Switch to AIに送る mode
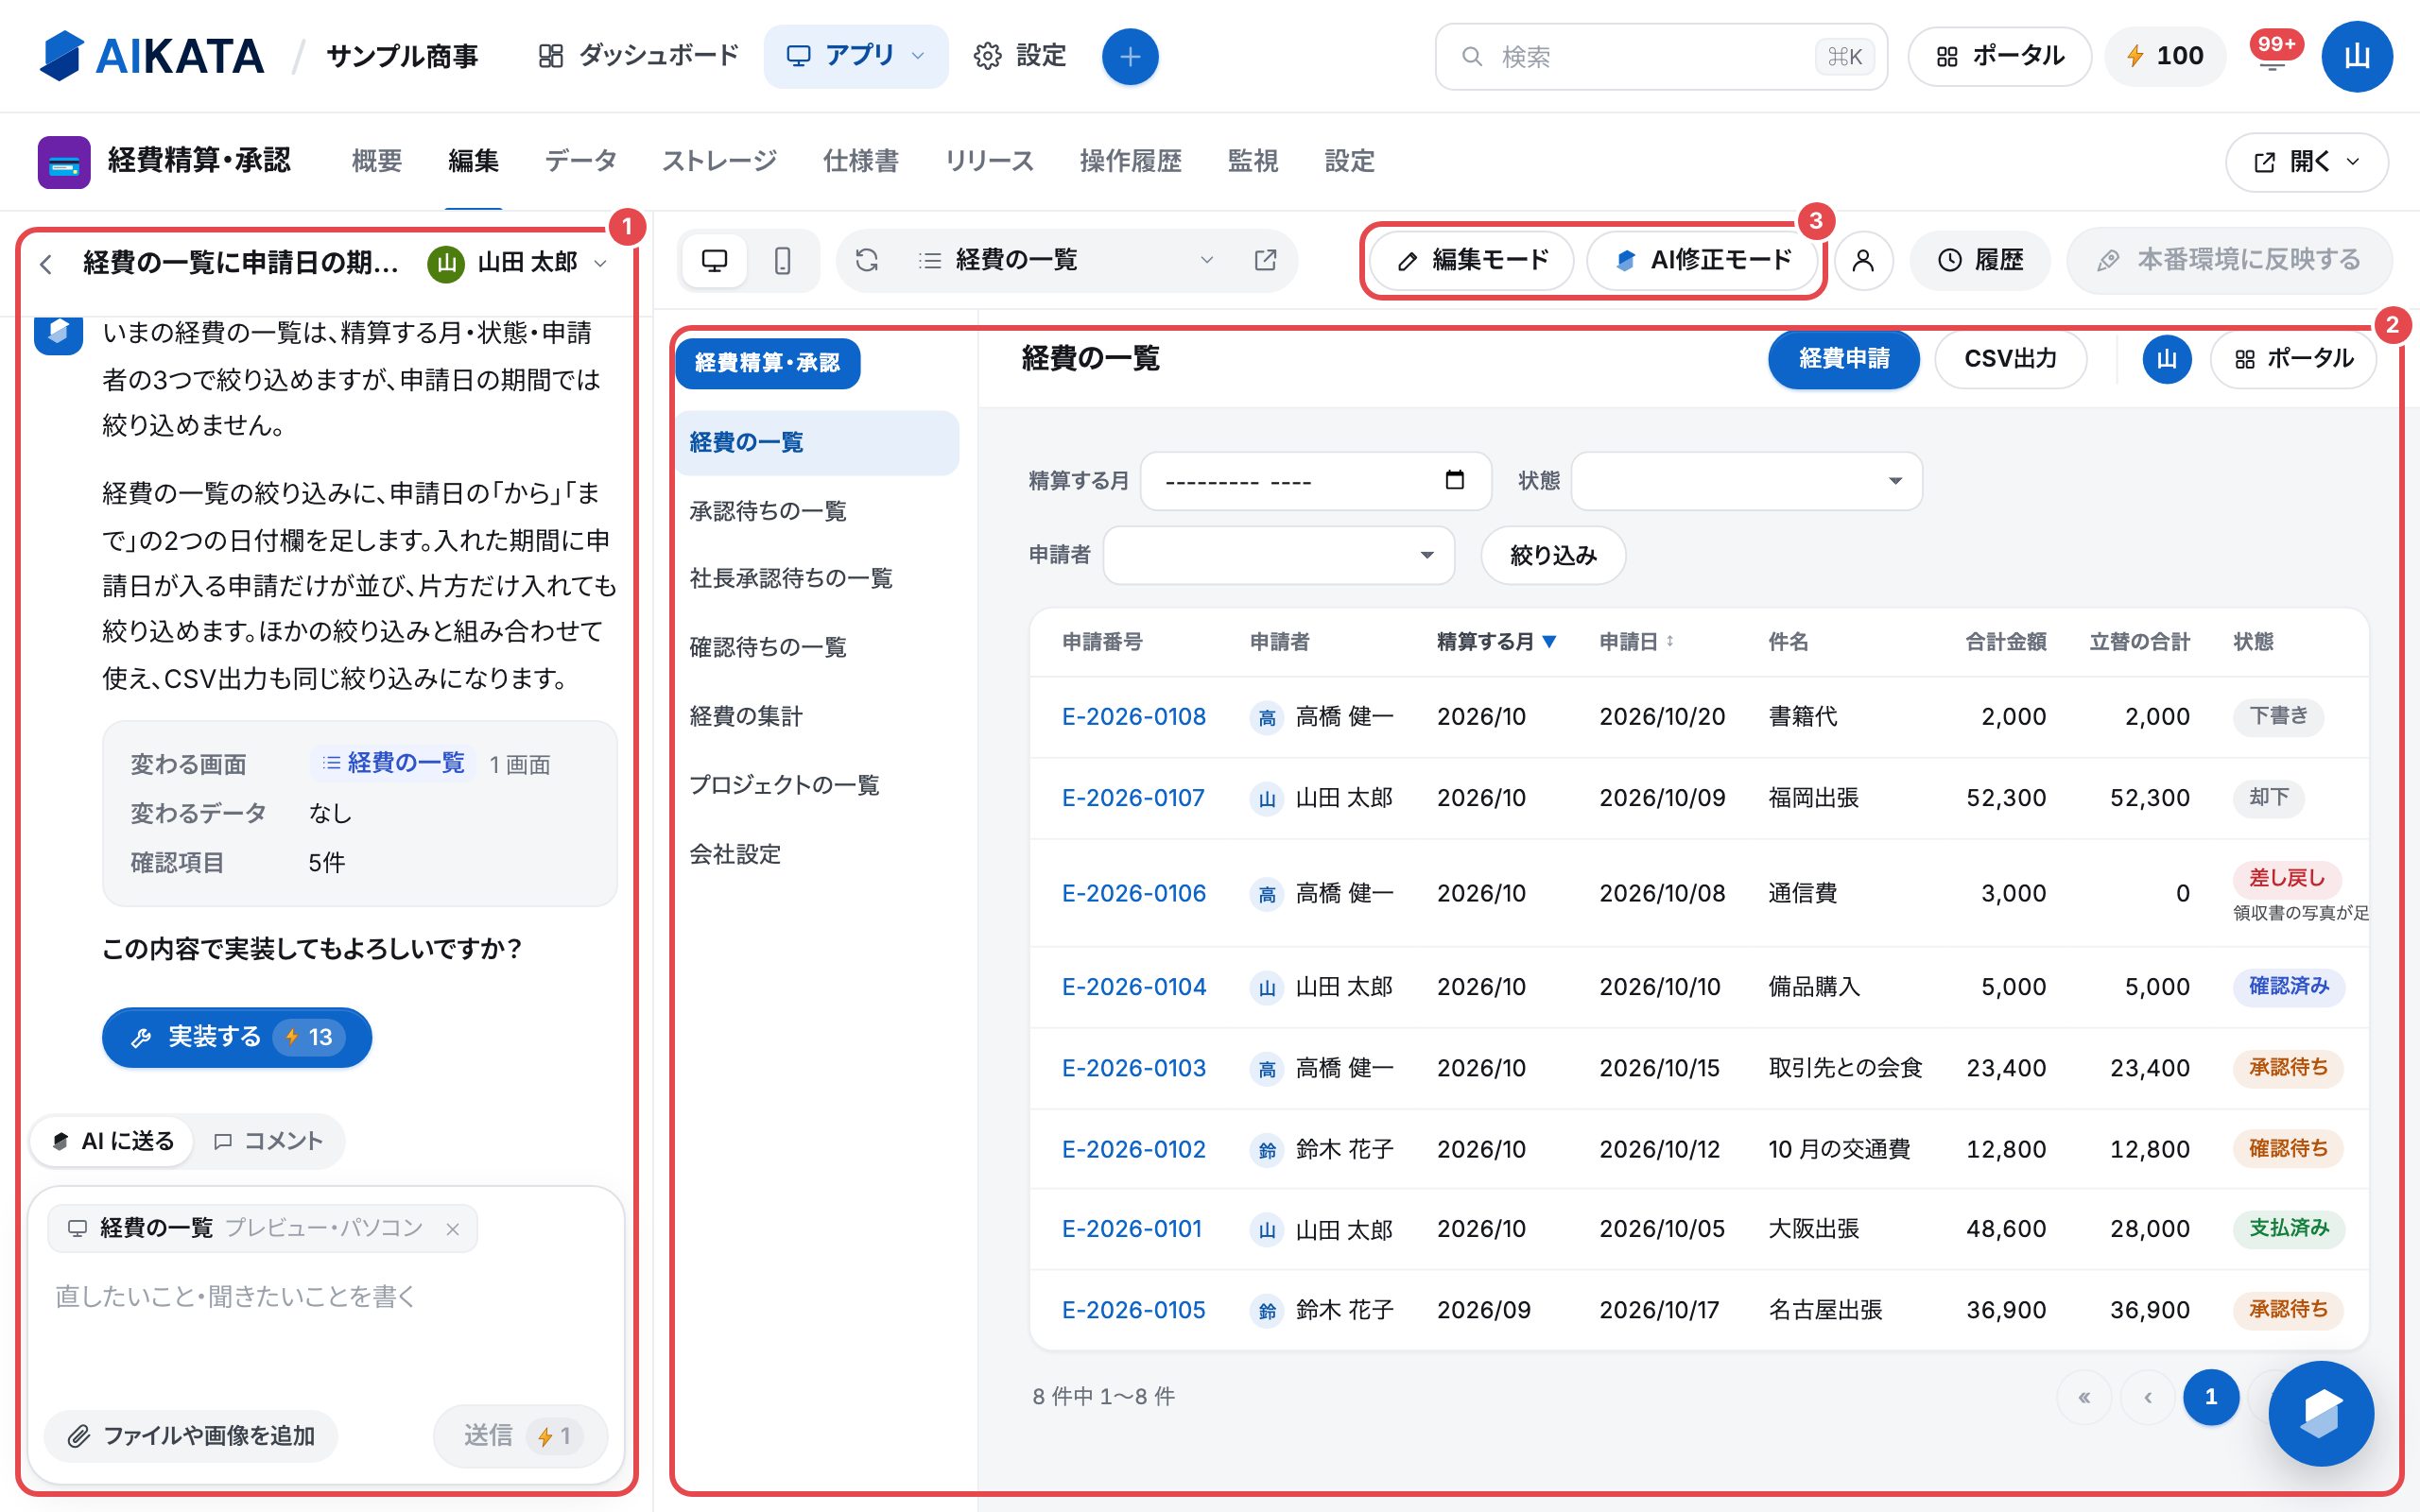Image resolution: width=2420 pixels, height=1512 pixels. point(112,1141)
